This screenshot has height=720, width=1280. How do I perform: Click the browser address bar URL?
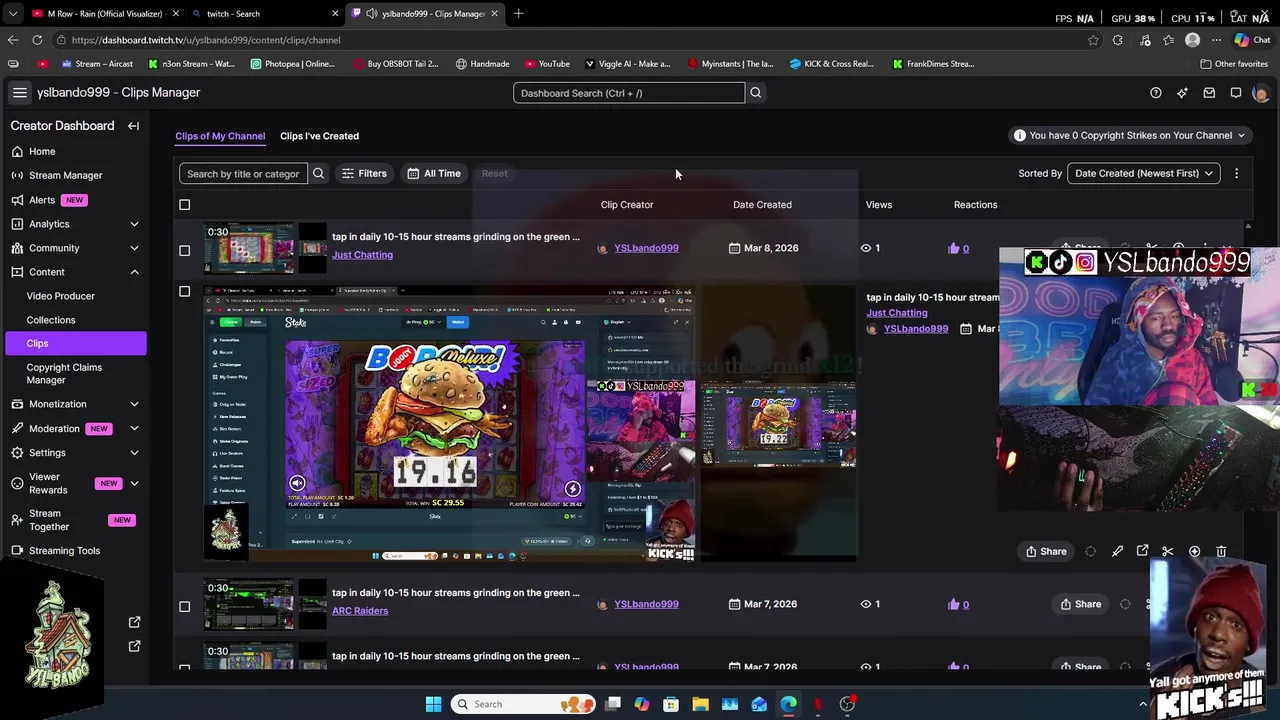pos(206,40)
